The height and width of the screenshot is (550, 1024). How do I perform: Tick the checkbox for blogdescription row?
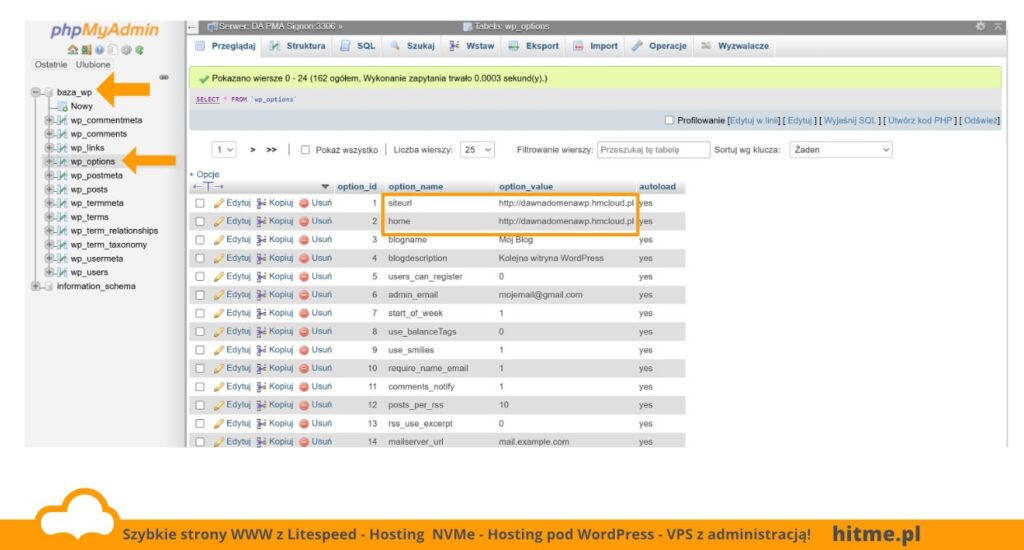pyautogui.click(x=200, y=258)
